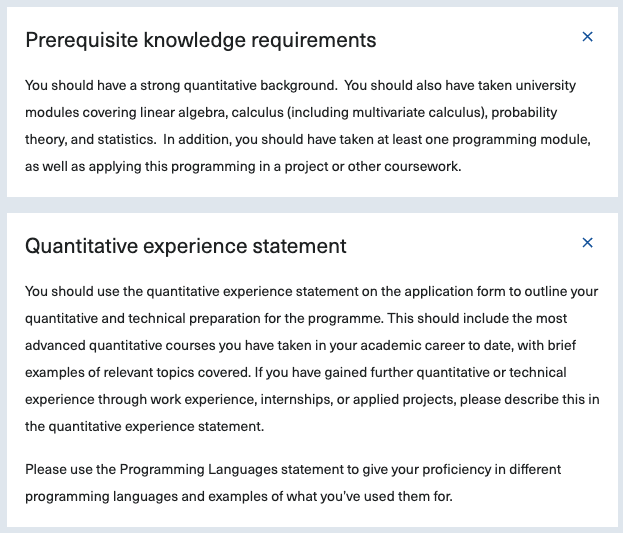
Task: Click the line 'the quantitative experience statement.'
Action: [145, 426]
